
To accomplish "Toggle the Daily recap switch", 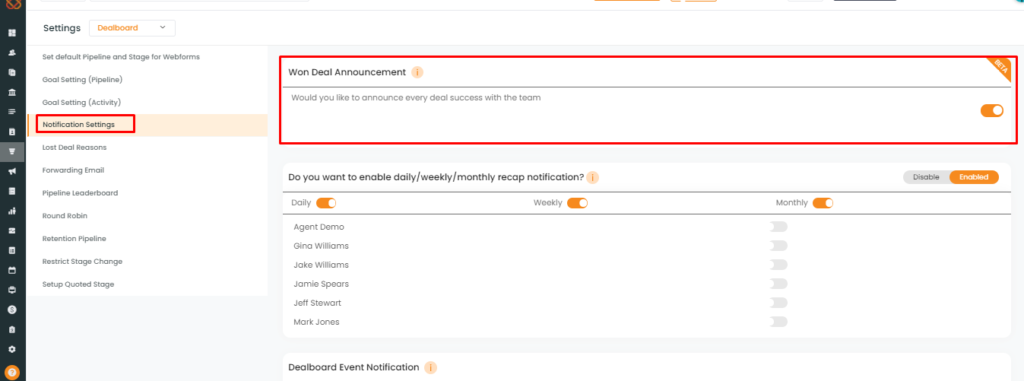I will pyautogui.click(x=326, y=203).
